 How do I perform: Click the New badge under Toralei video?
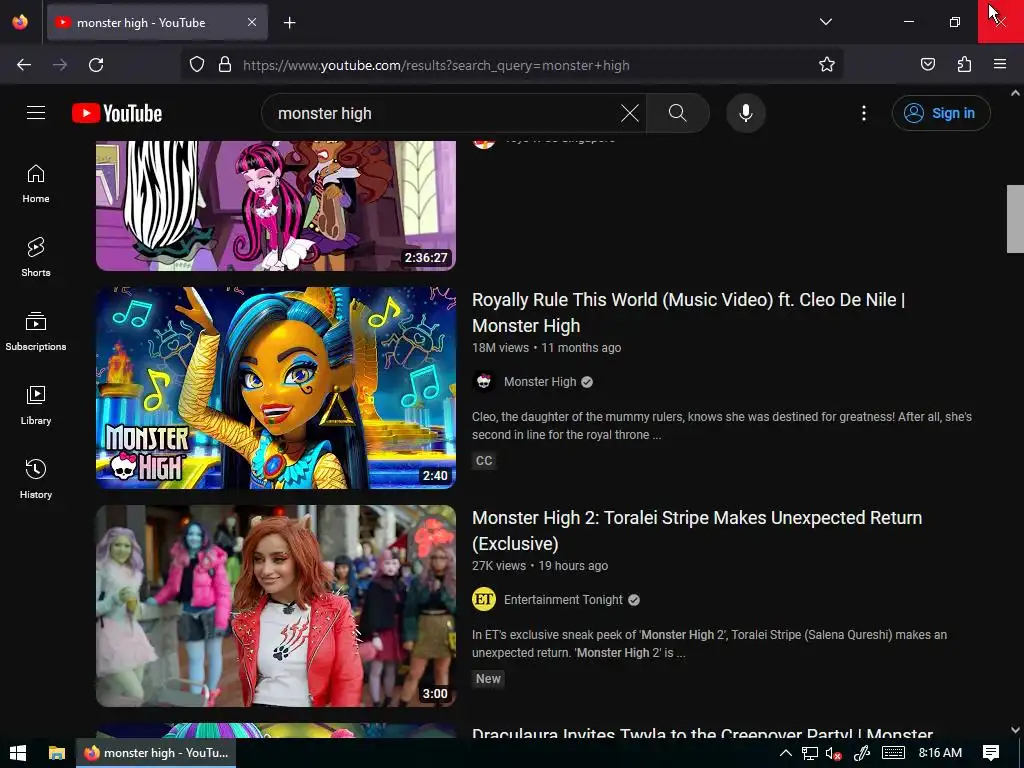[x=488, y=679]
